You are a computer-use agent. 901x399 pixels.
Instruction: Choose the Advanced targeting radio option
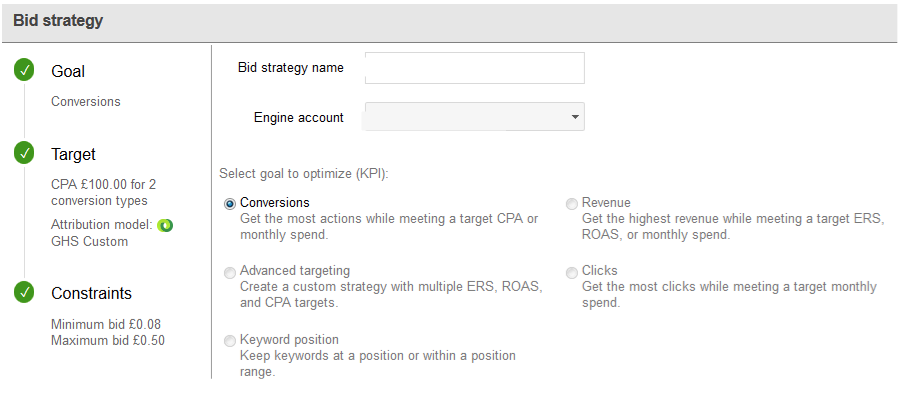click(230, 272)
